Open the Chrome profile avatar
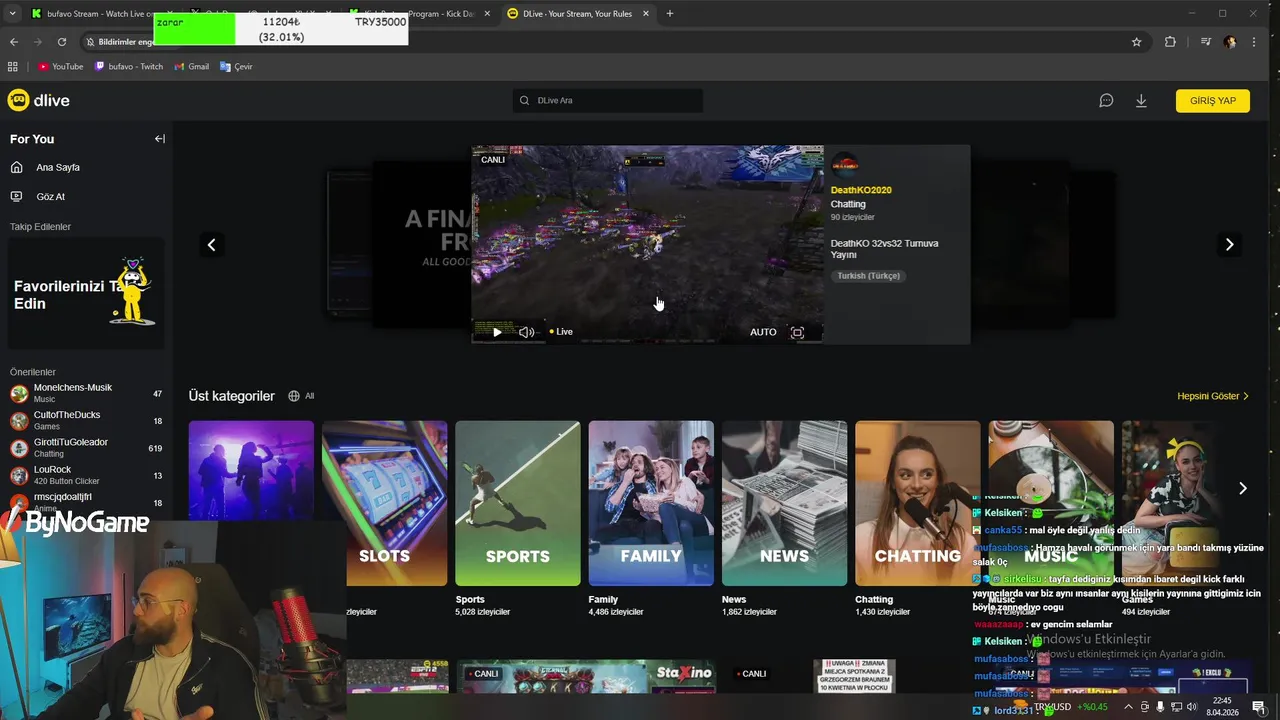Image resolution: width=1280 pixels, height=720 pixels. coord(1229,42)
